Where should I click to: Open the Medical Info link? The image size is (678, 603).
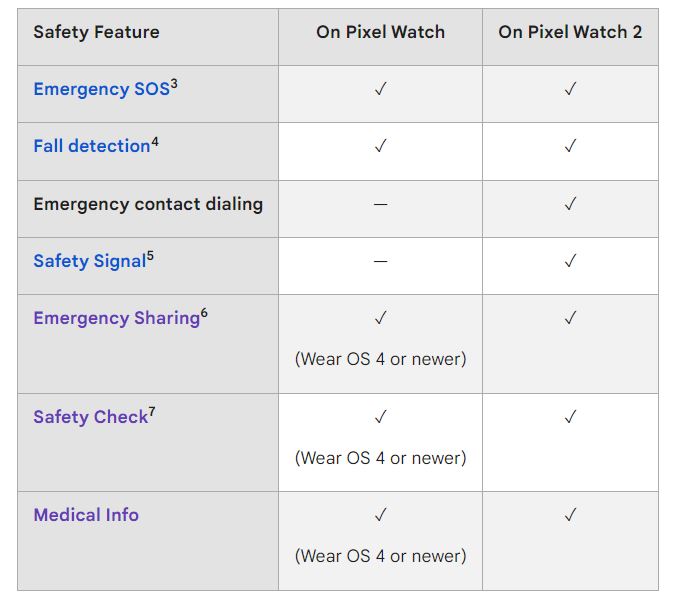click(86, 515)
